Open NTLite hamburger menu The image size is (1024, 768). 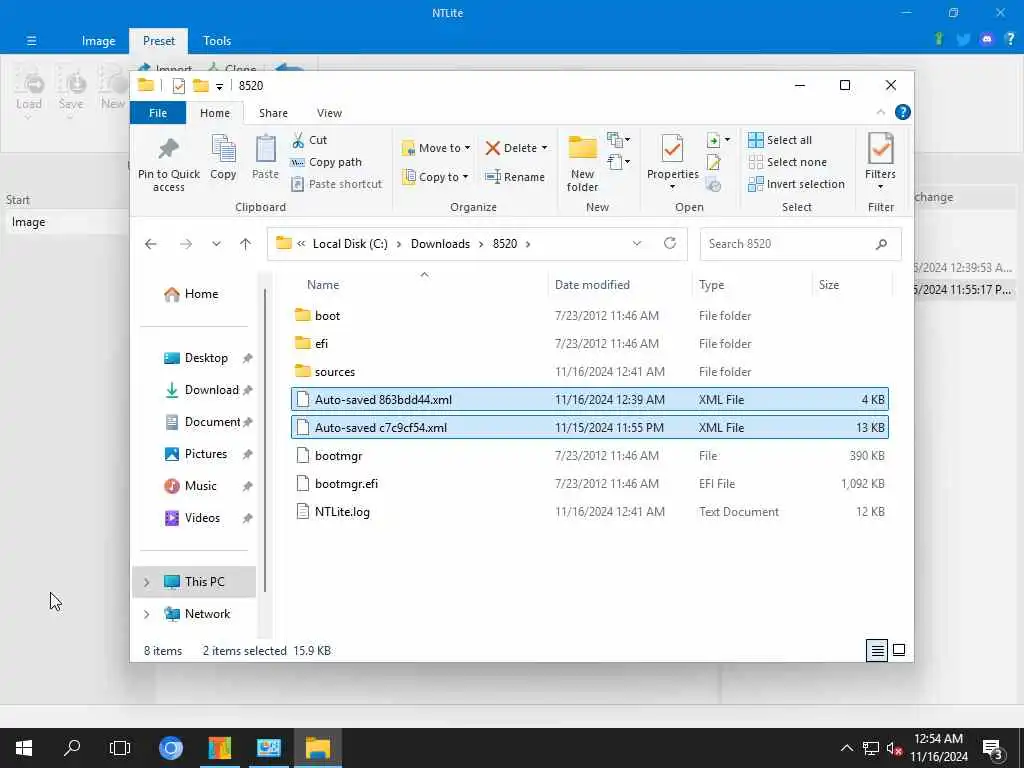[31, 41]
